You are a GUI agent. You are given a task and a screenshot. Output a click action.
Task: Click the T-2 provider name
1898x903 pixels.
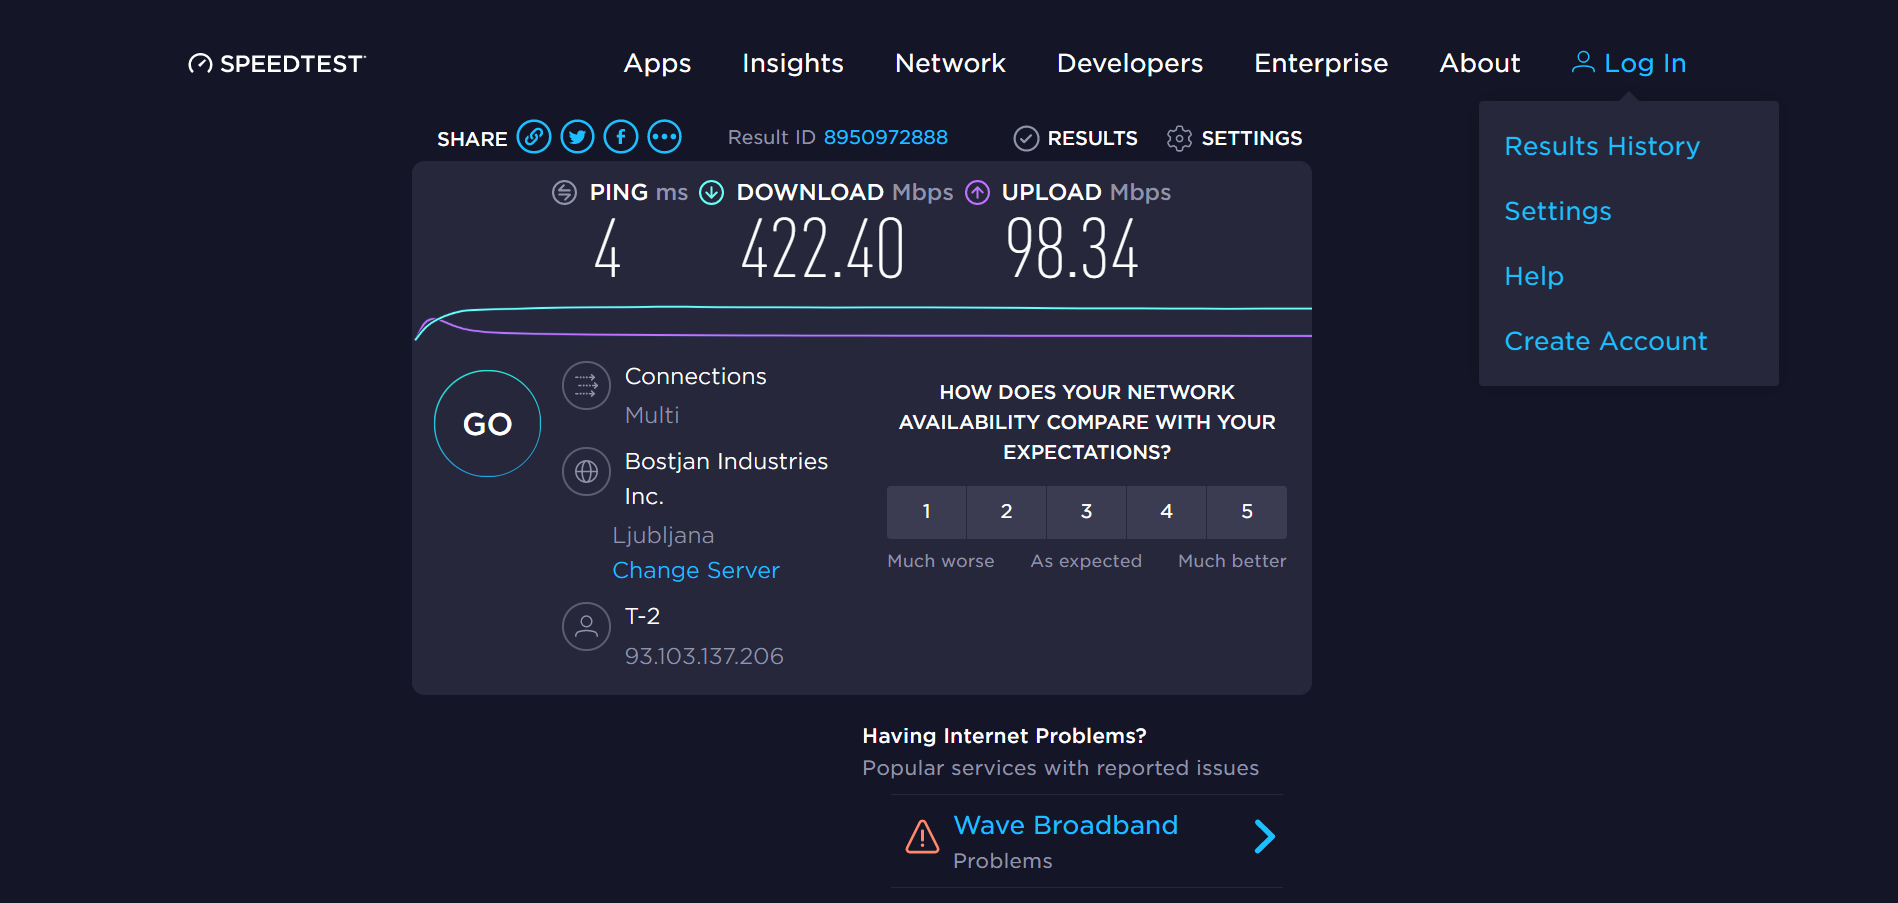tap(642, 616)
